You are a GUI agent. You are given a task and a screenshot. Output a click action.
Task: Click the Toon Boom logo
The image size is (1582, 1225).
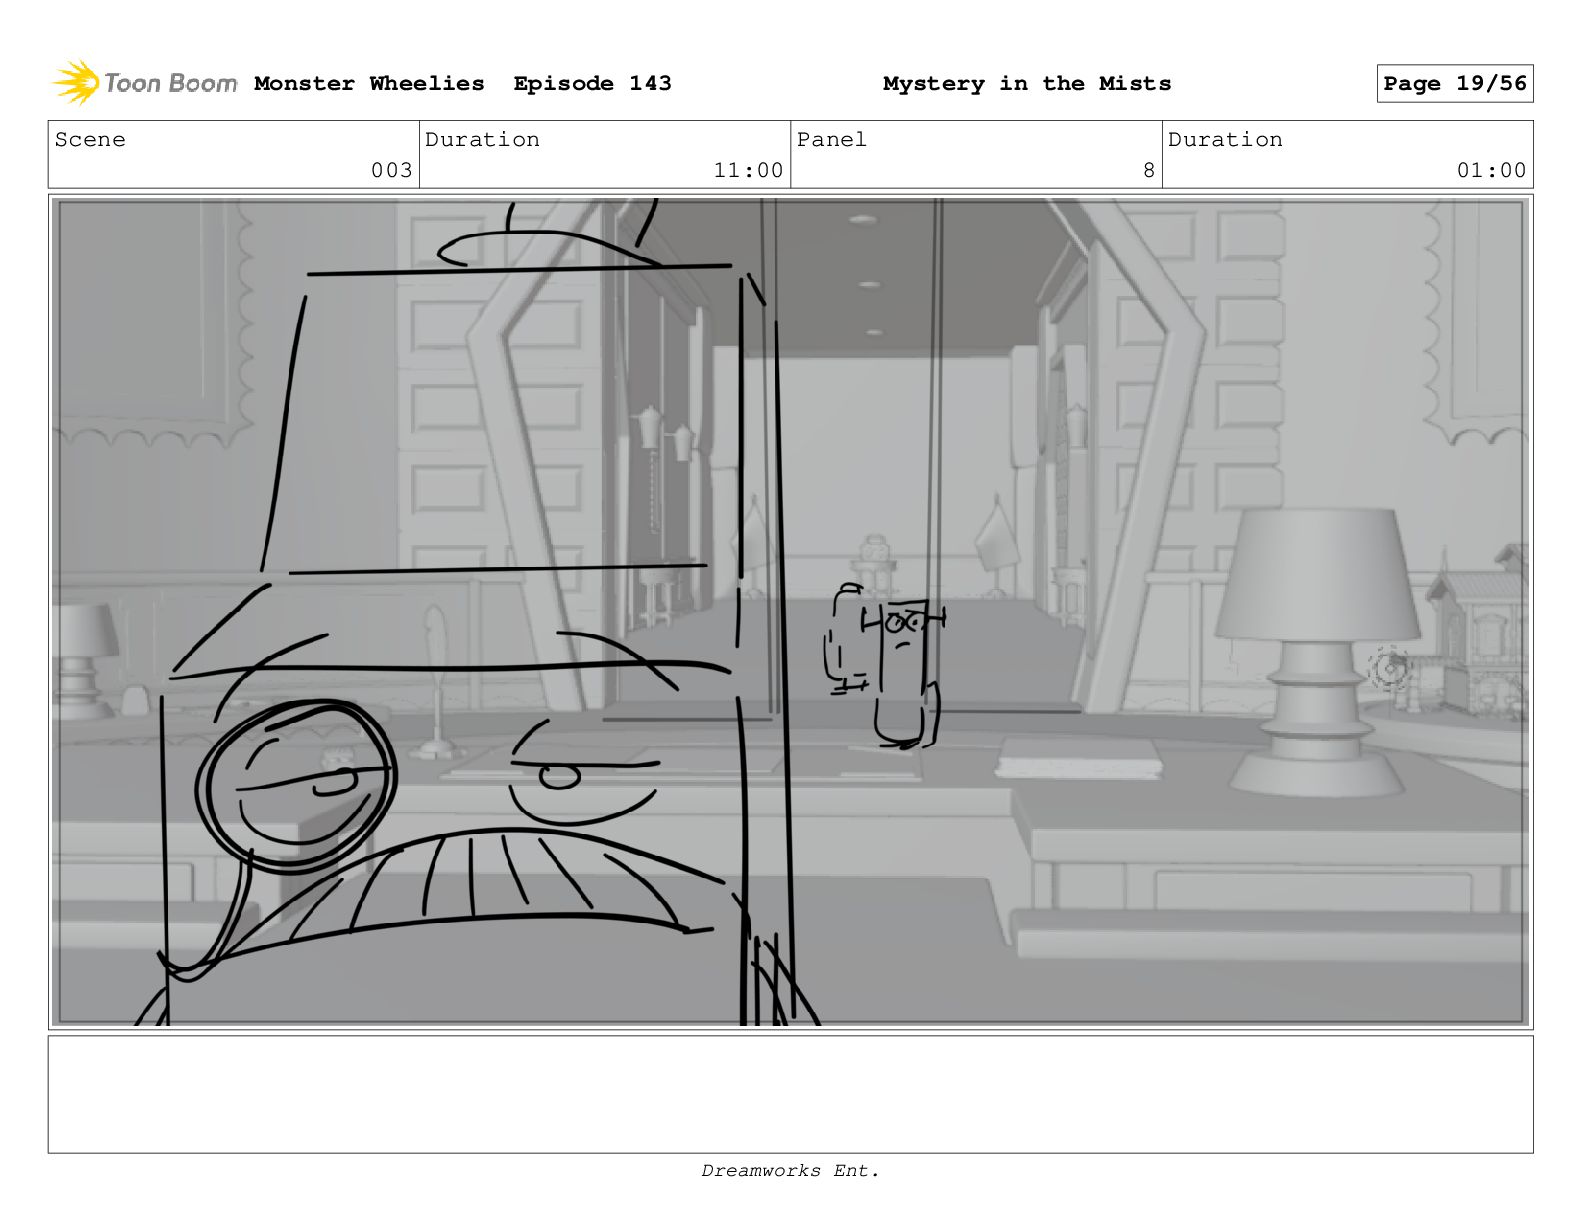tap(144, 83)
